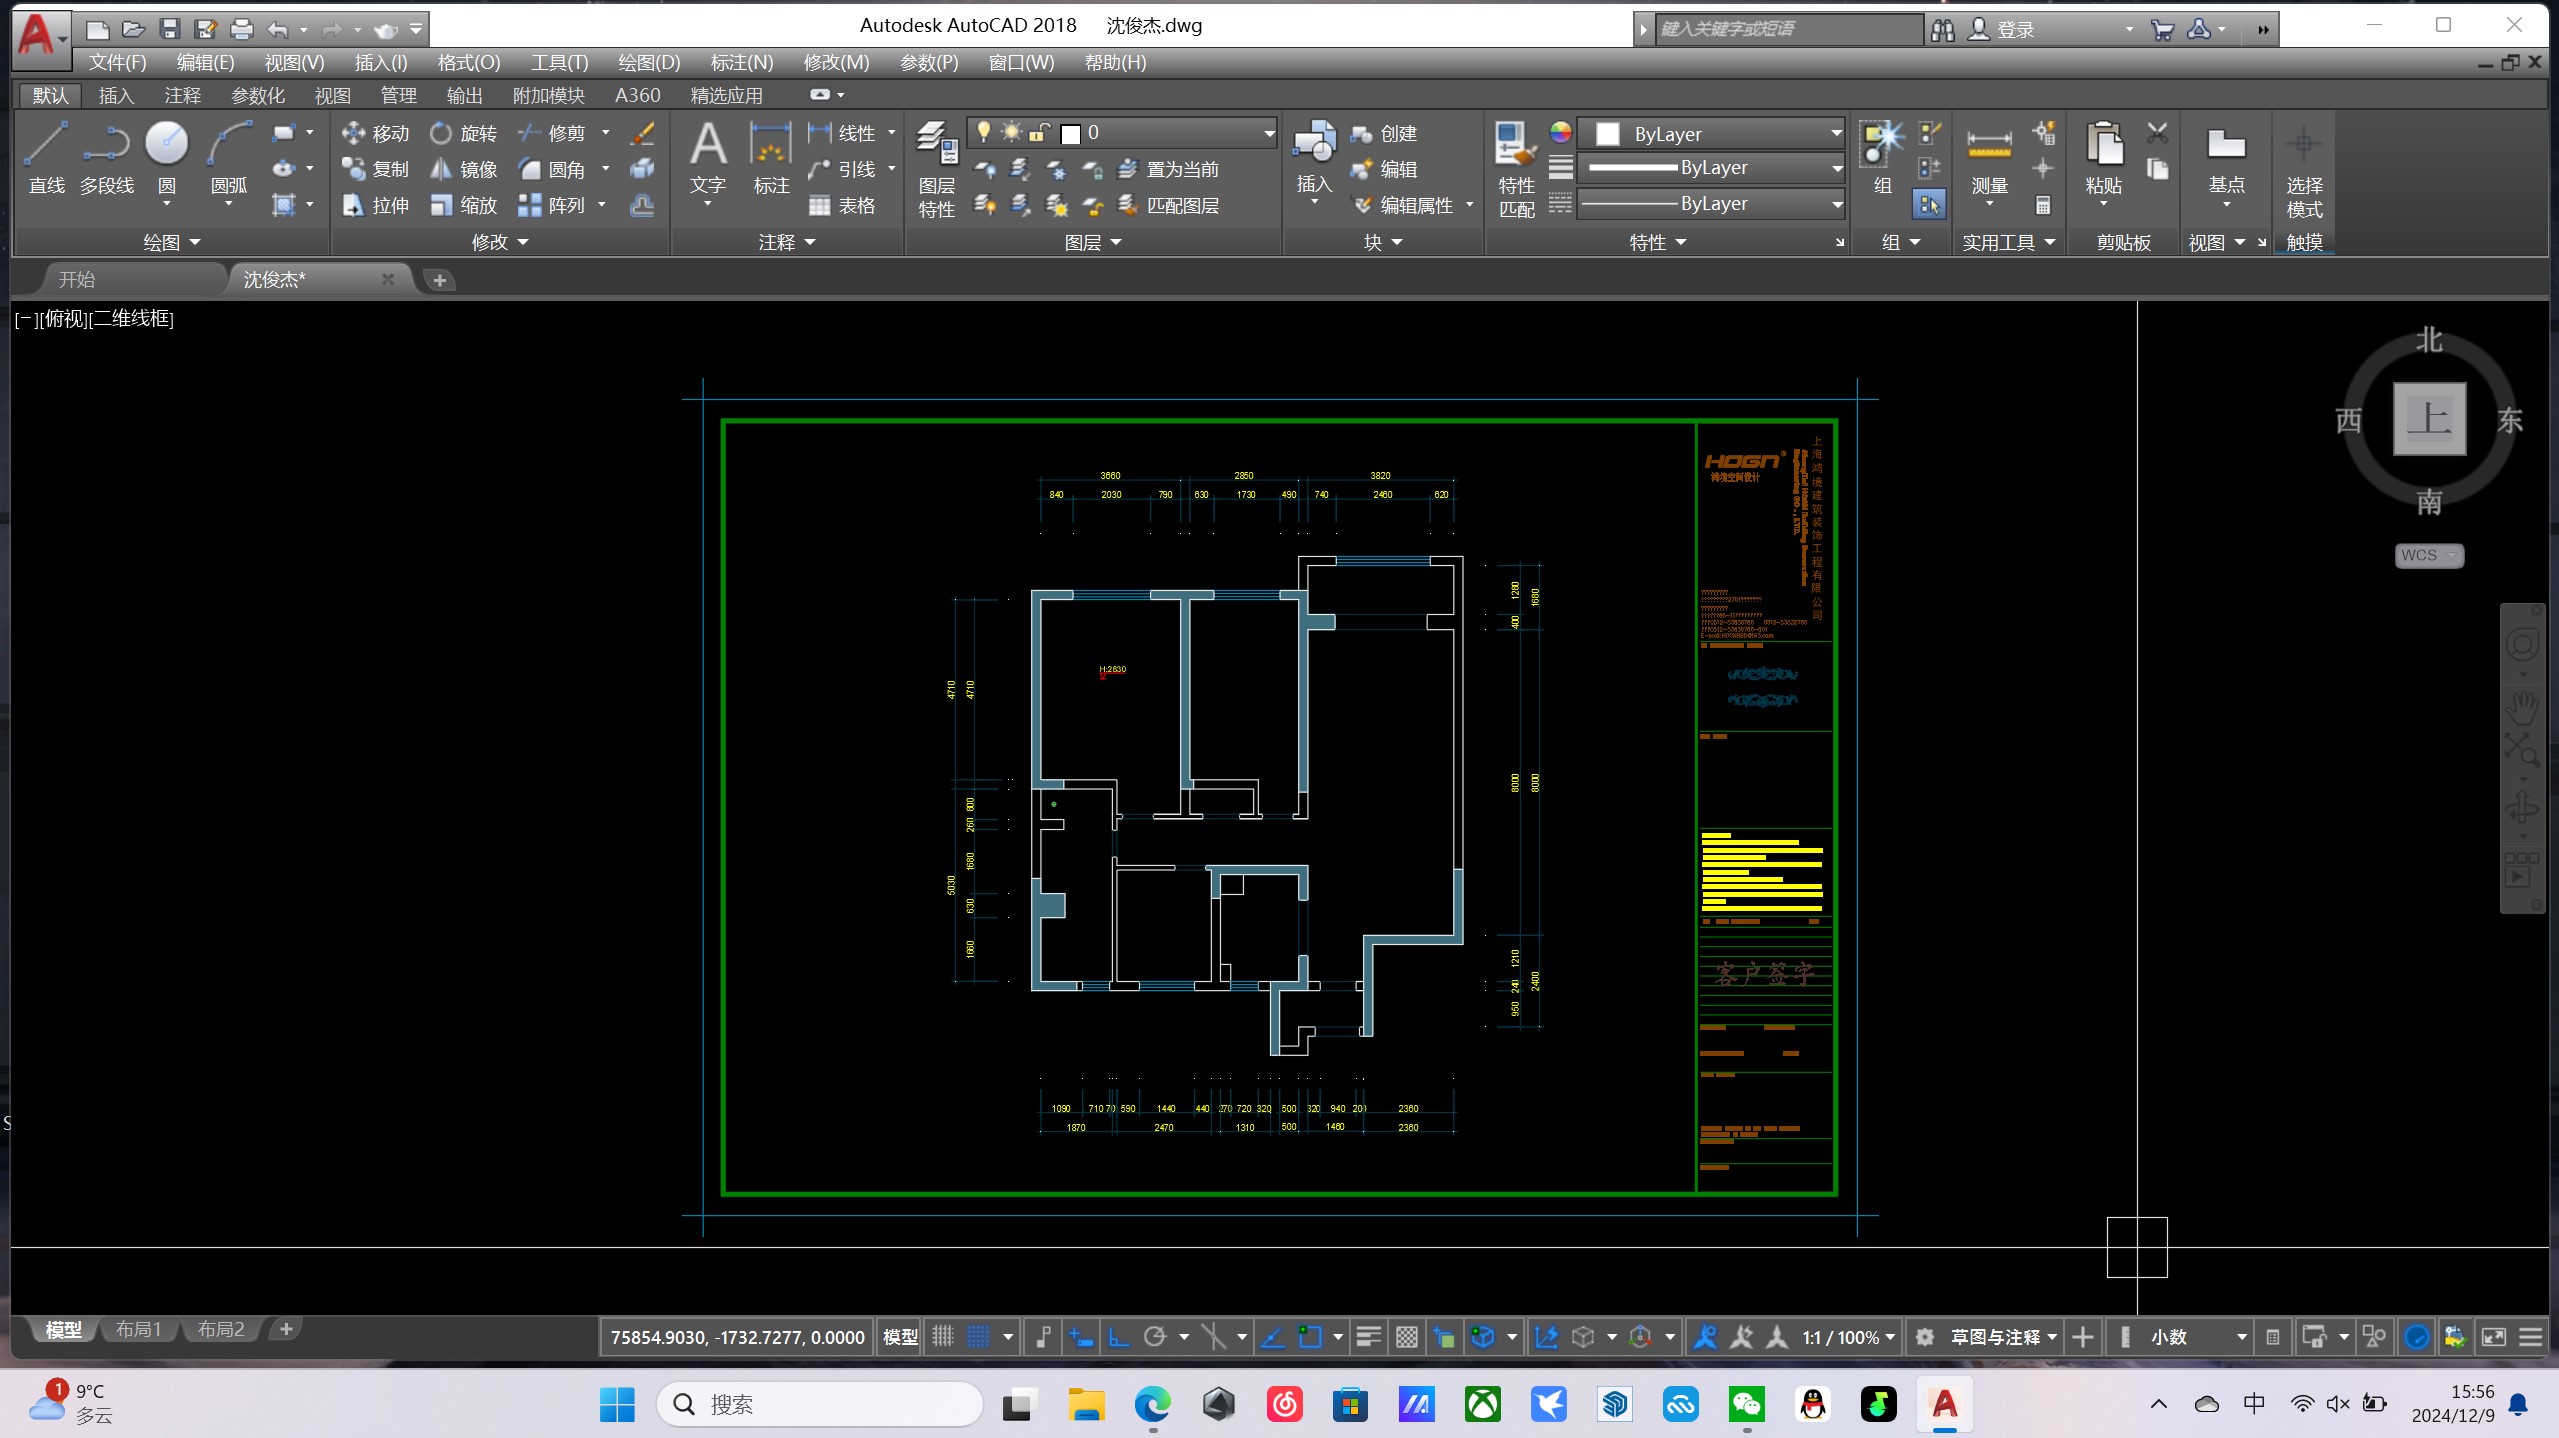This screenshot has height=1438, width=2559.
Task: Toggle grid display in status bar
Action: 943,1337
